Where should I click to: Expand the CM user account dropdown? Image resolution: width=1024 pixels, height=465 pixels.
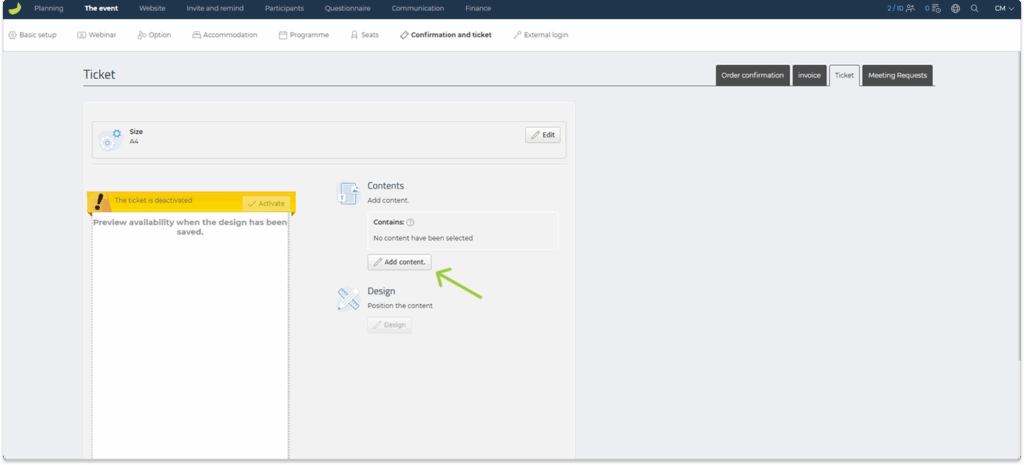coord(1004,8)
